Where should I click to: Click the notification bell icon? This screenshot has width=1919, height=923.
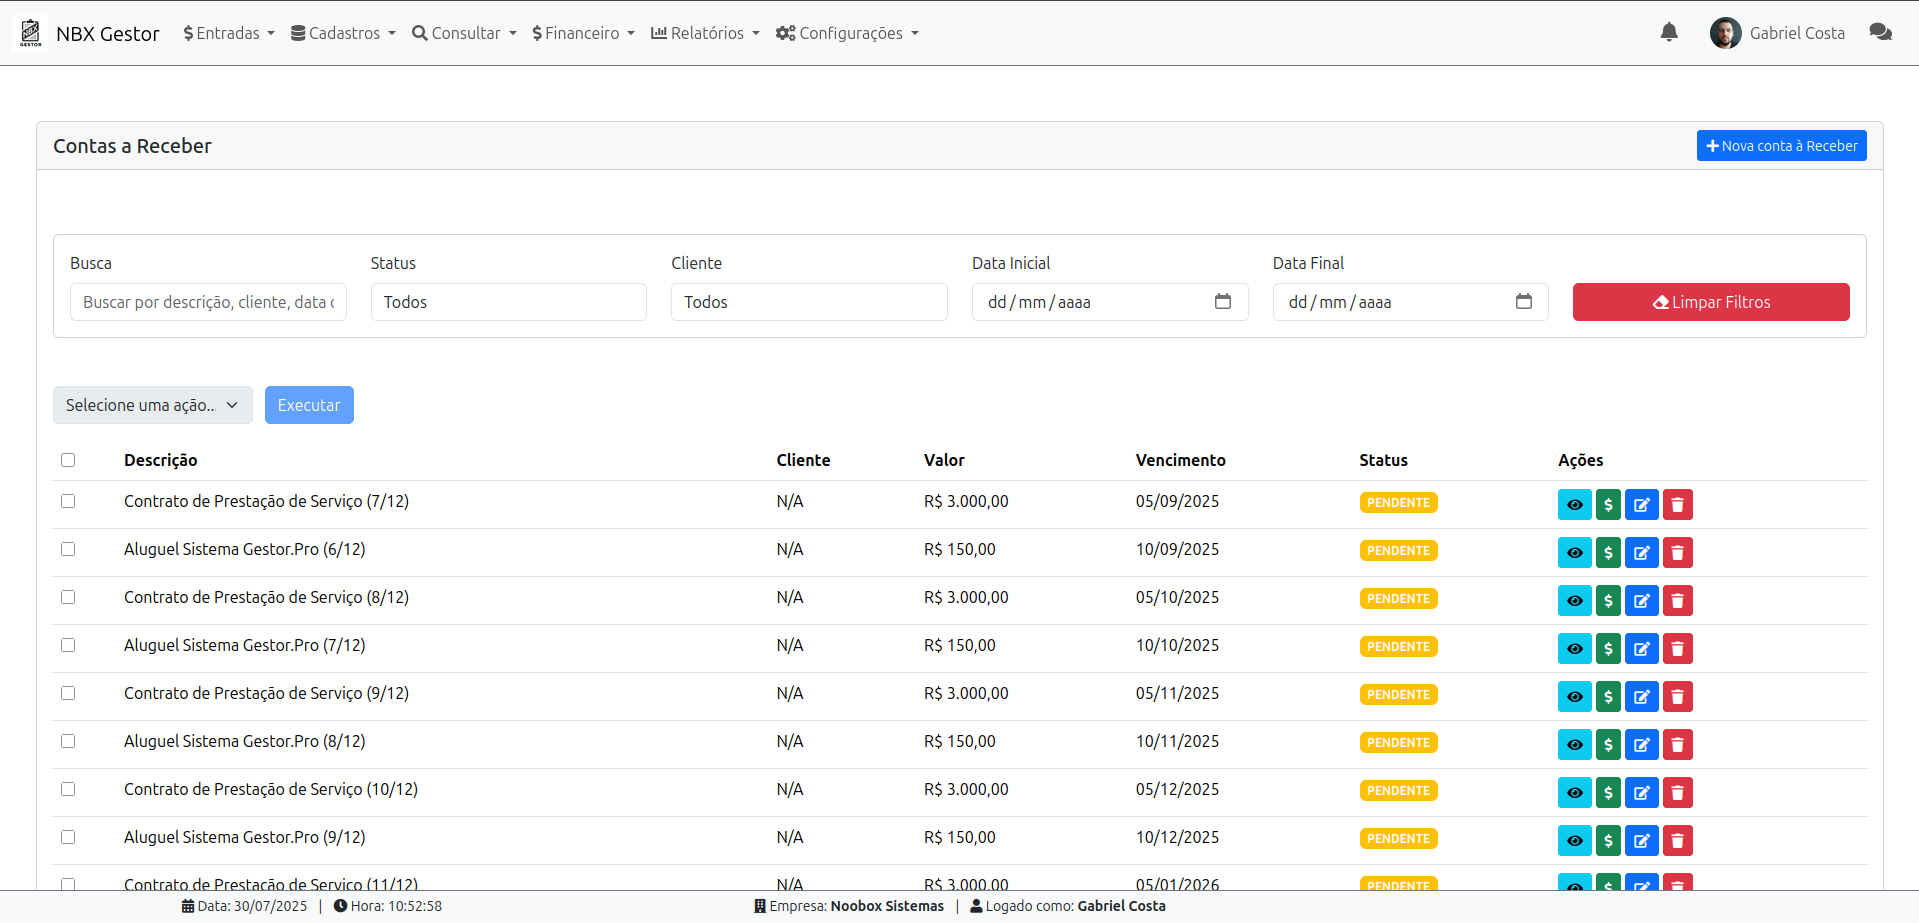pos(1669,33)
